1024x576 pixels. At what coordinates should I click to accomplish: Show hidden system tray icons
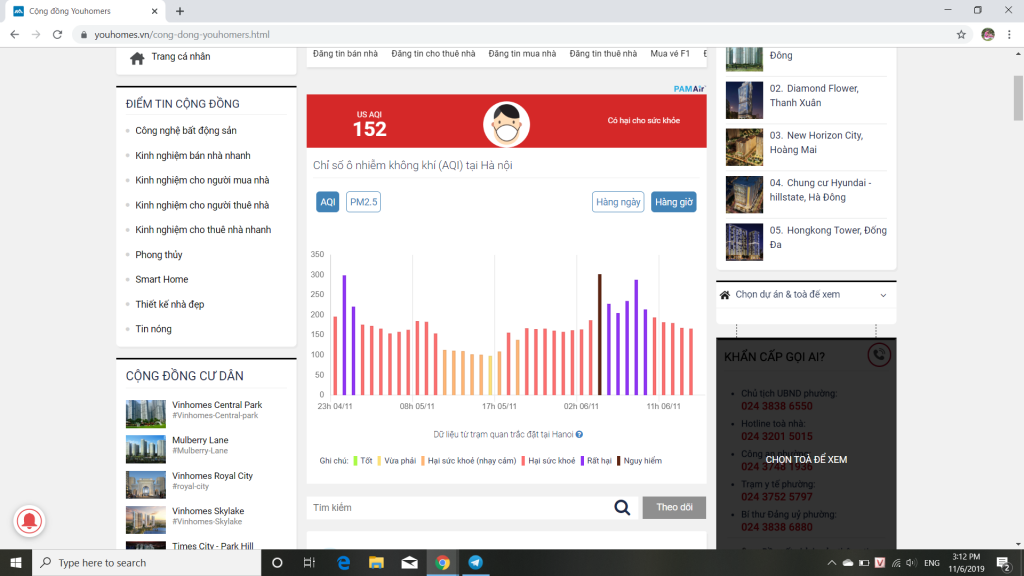[x=831, y=562]
